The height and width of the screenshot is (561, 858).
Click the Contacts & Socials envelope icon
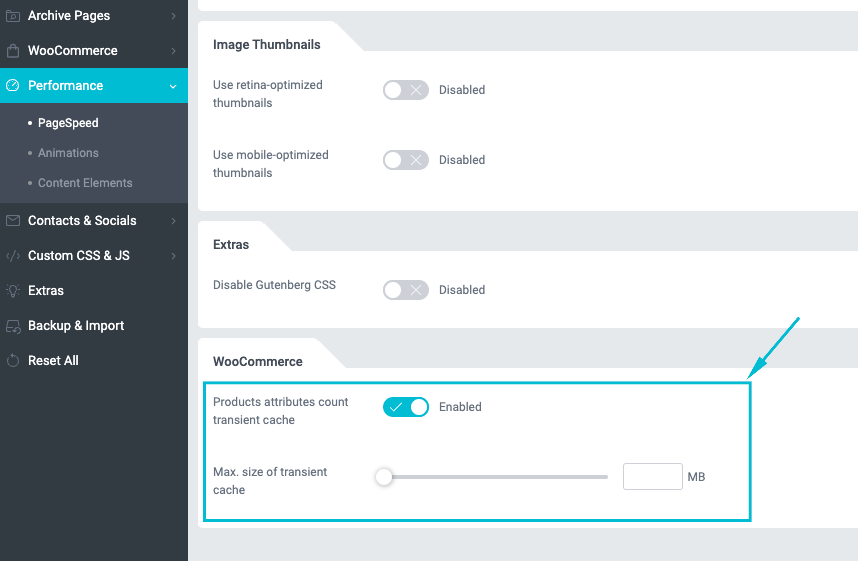click(12, 221)
